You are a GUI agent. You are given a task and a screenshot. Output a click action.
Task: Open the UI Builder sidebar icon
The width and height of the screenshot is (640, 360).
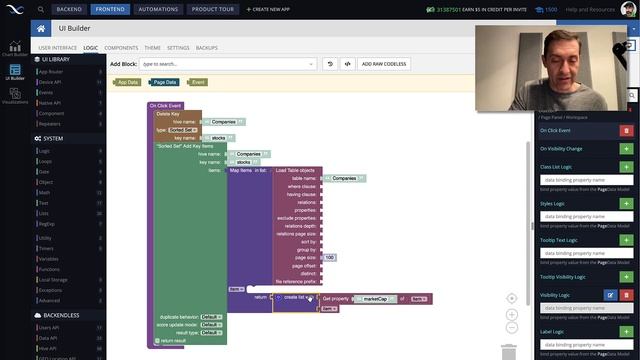pyautogui.click(x=15, y=72)
